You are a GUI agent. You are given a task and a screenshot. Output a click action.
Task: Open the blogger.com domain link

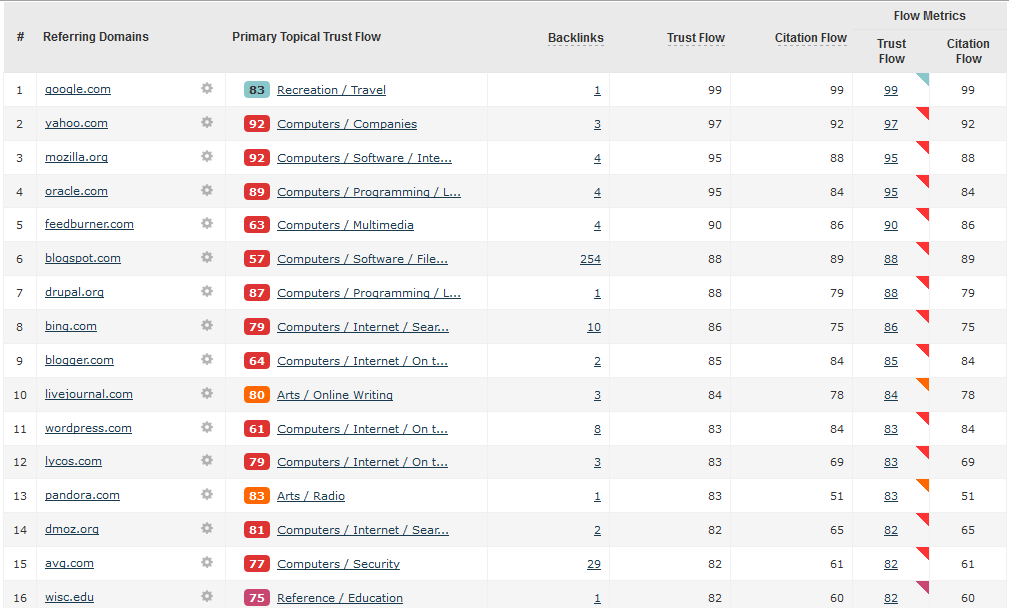tap(79, 360)
